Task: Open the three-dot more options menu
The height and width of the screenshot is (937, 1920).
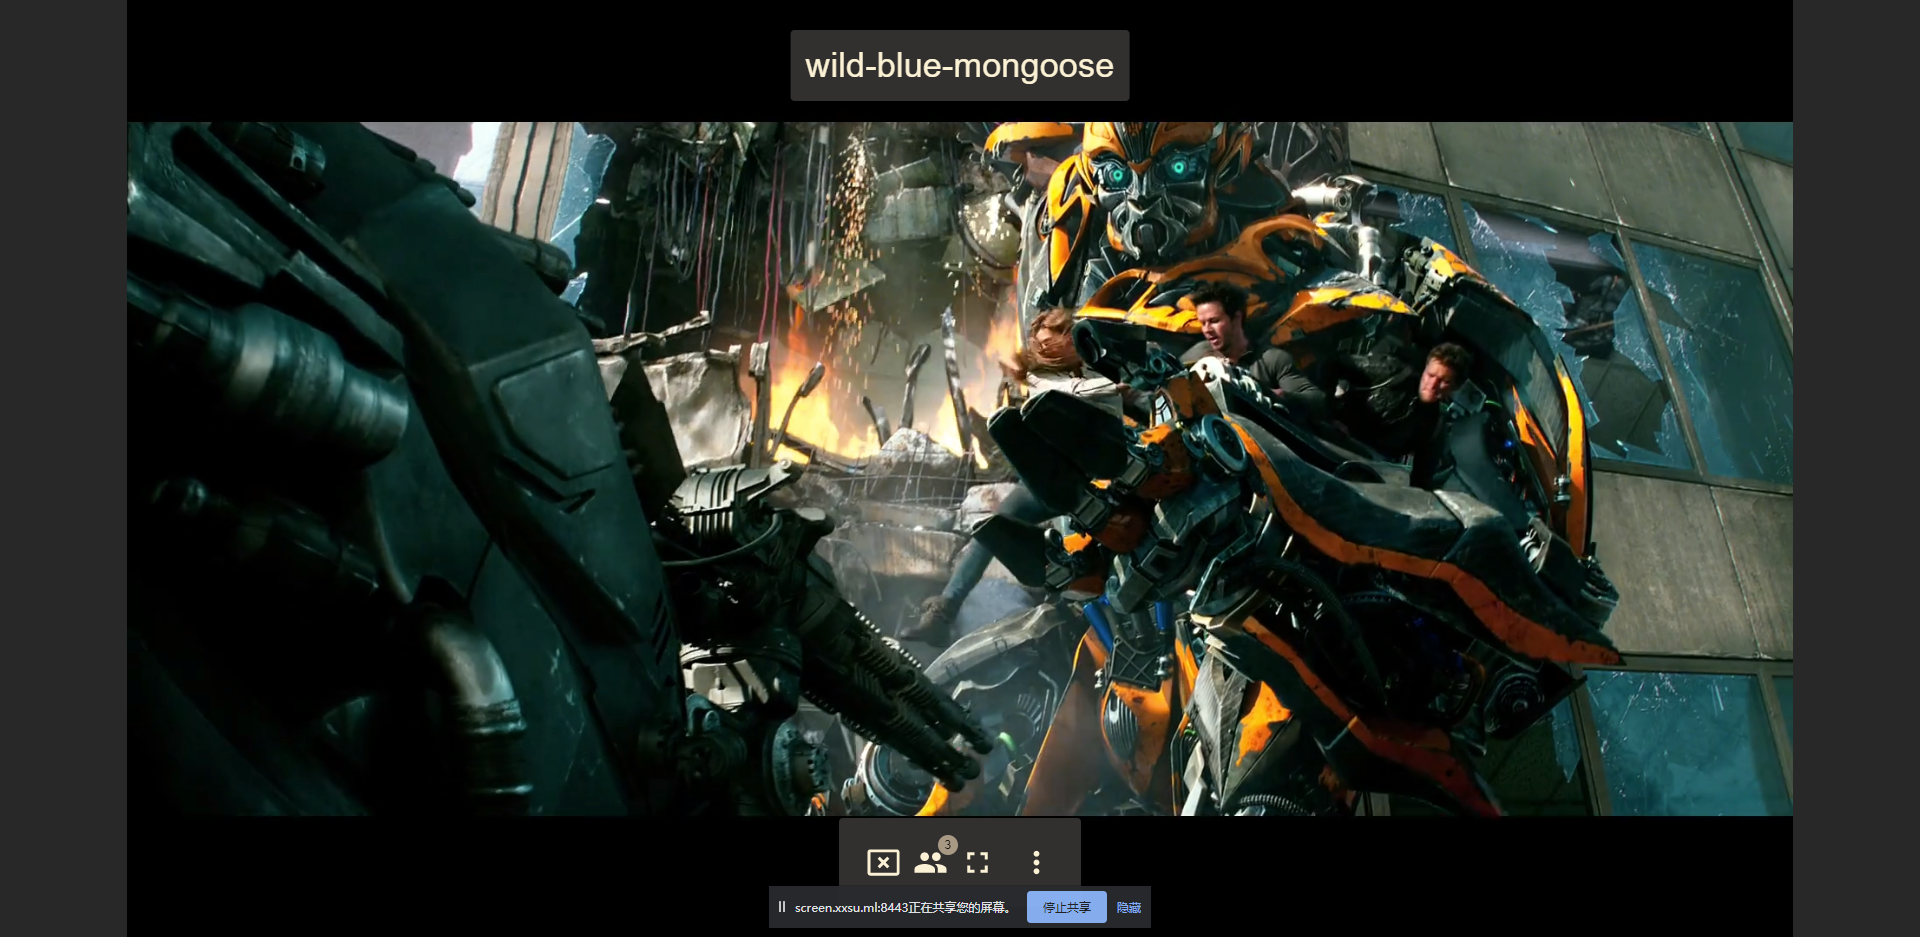Action: (1036, 862)
